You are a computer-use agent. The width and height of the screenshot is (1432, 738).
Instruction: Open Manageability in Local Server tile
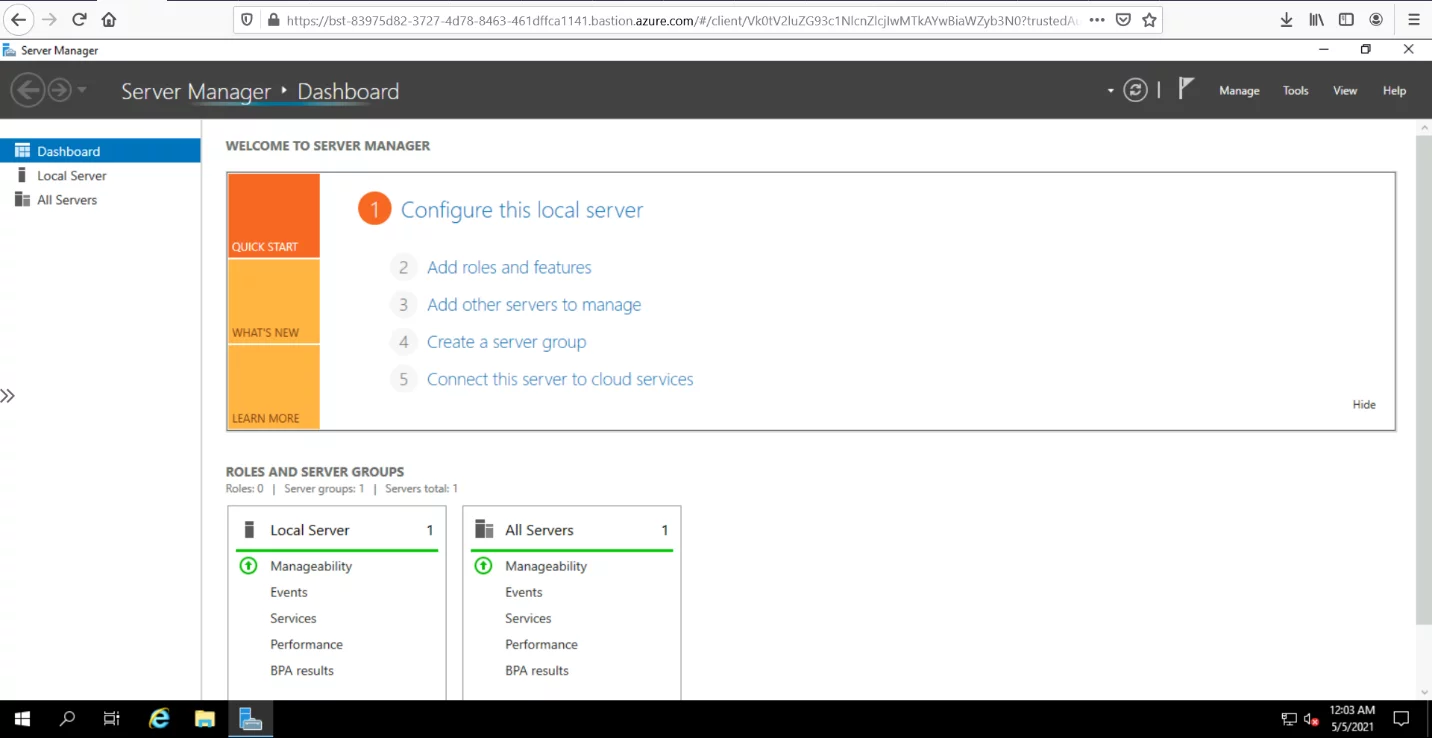tap(311, 566)
